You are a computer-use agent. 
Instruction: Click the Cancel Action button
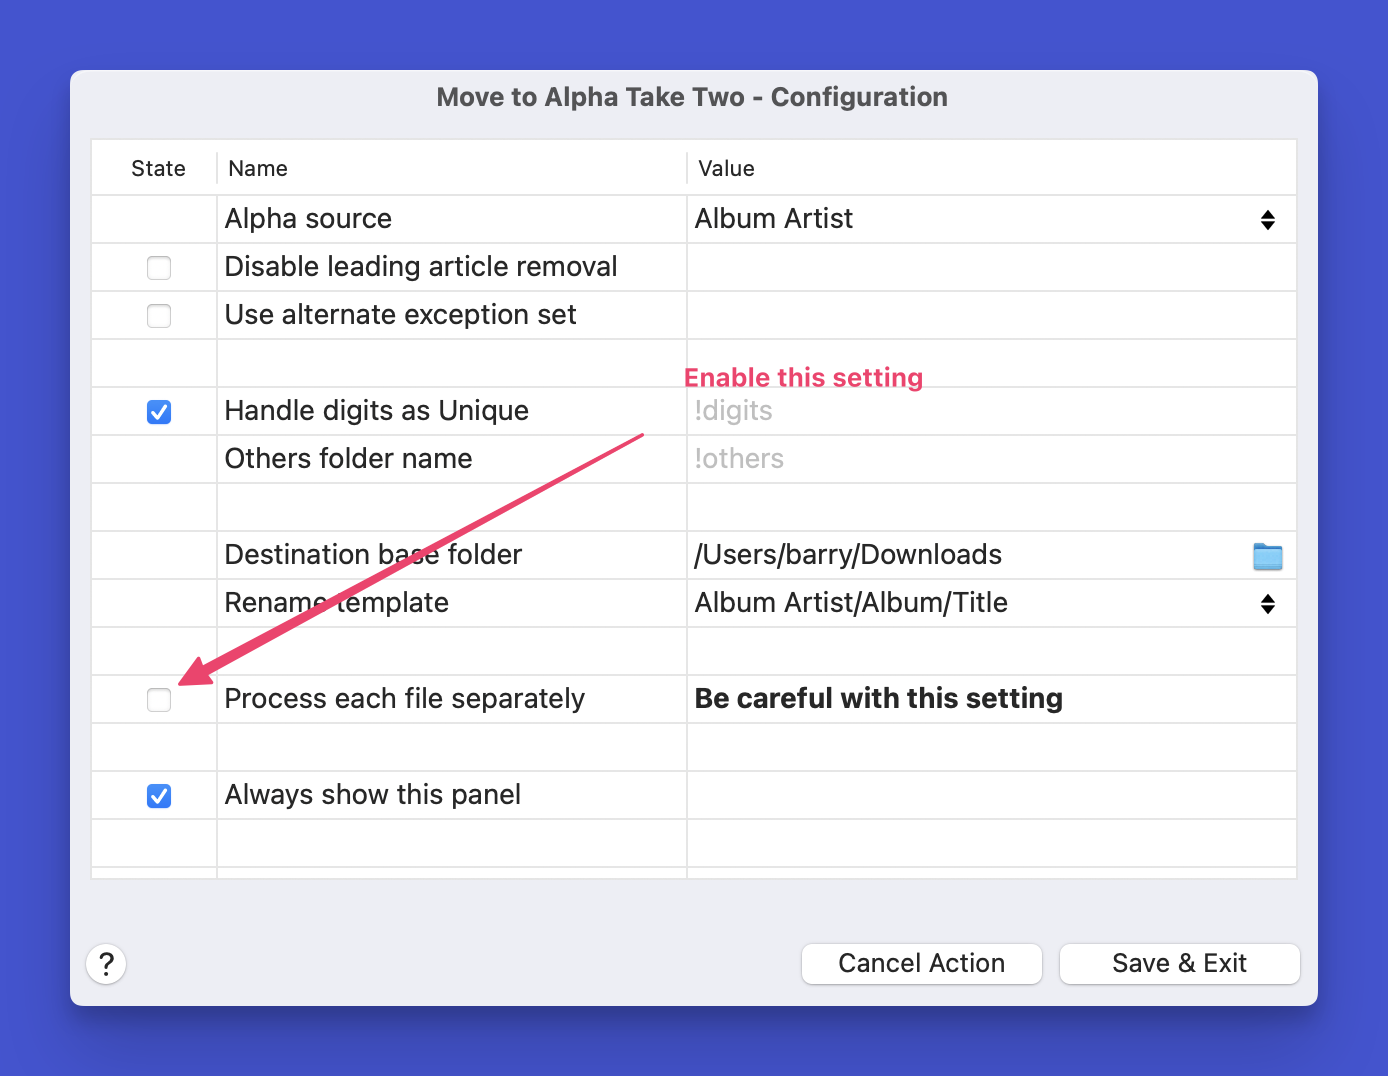point(921,964)
